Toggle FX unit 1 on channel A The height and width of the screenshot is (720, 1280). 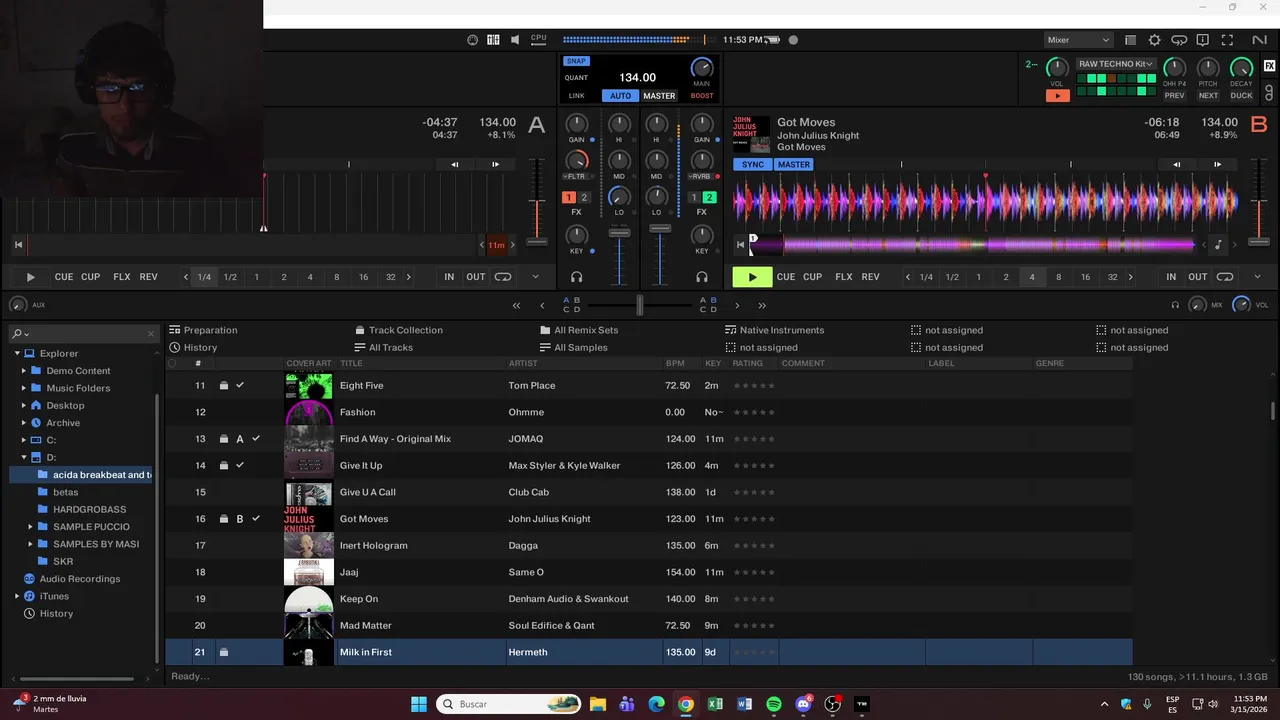[x=569, y=198]
